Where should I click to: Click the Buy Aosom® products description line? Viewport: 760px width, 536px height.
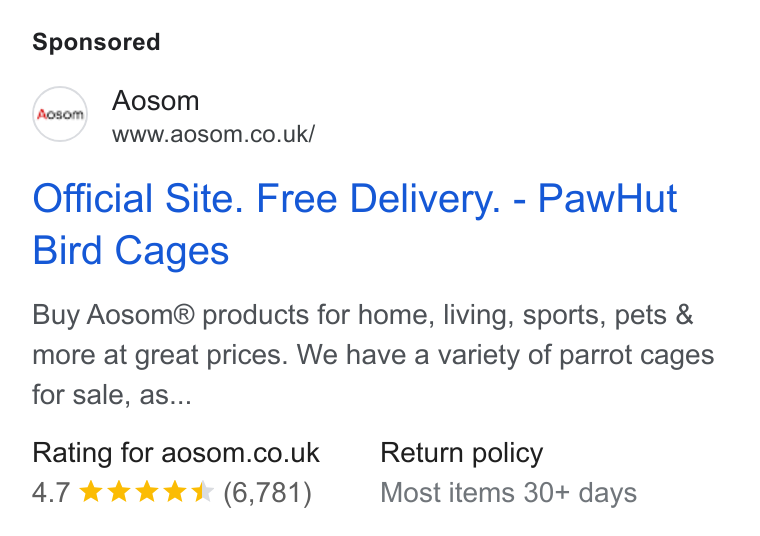tap(363, 315)
